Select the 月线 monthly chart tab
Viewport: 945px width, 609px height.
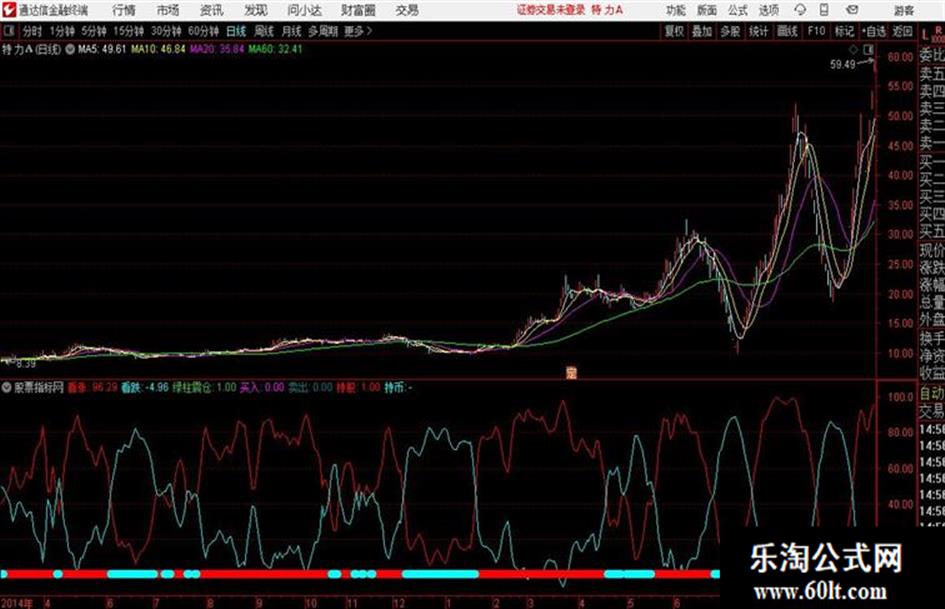[292, 31]
